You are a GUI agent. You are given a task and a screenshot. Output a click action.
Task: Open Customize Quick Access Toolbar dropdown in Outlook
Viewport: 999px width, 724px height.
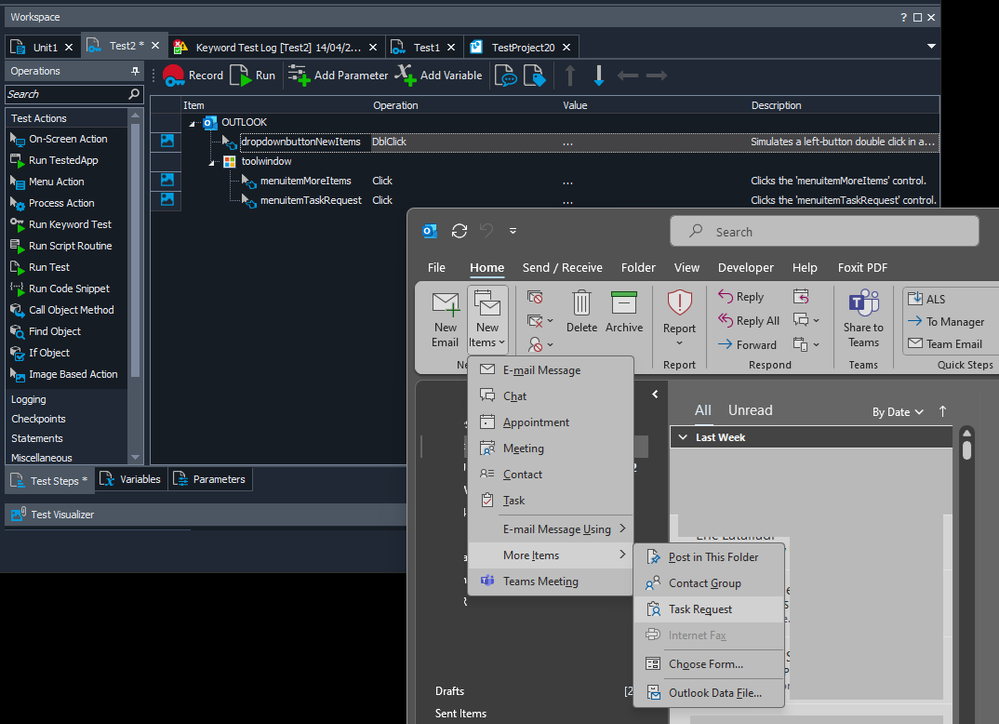(513, 231)
